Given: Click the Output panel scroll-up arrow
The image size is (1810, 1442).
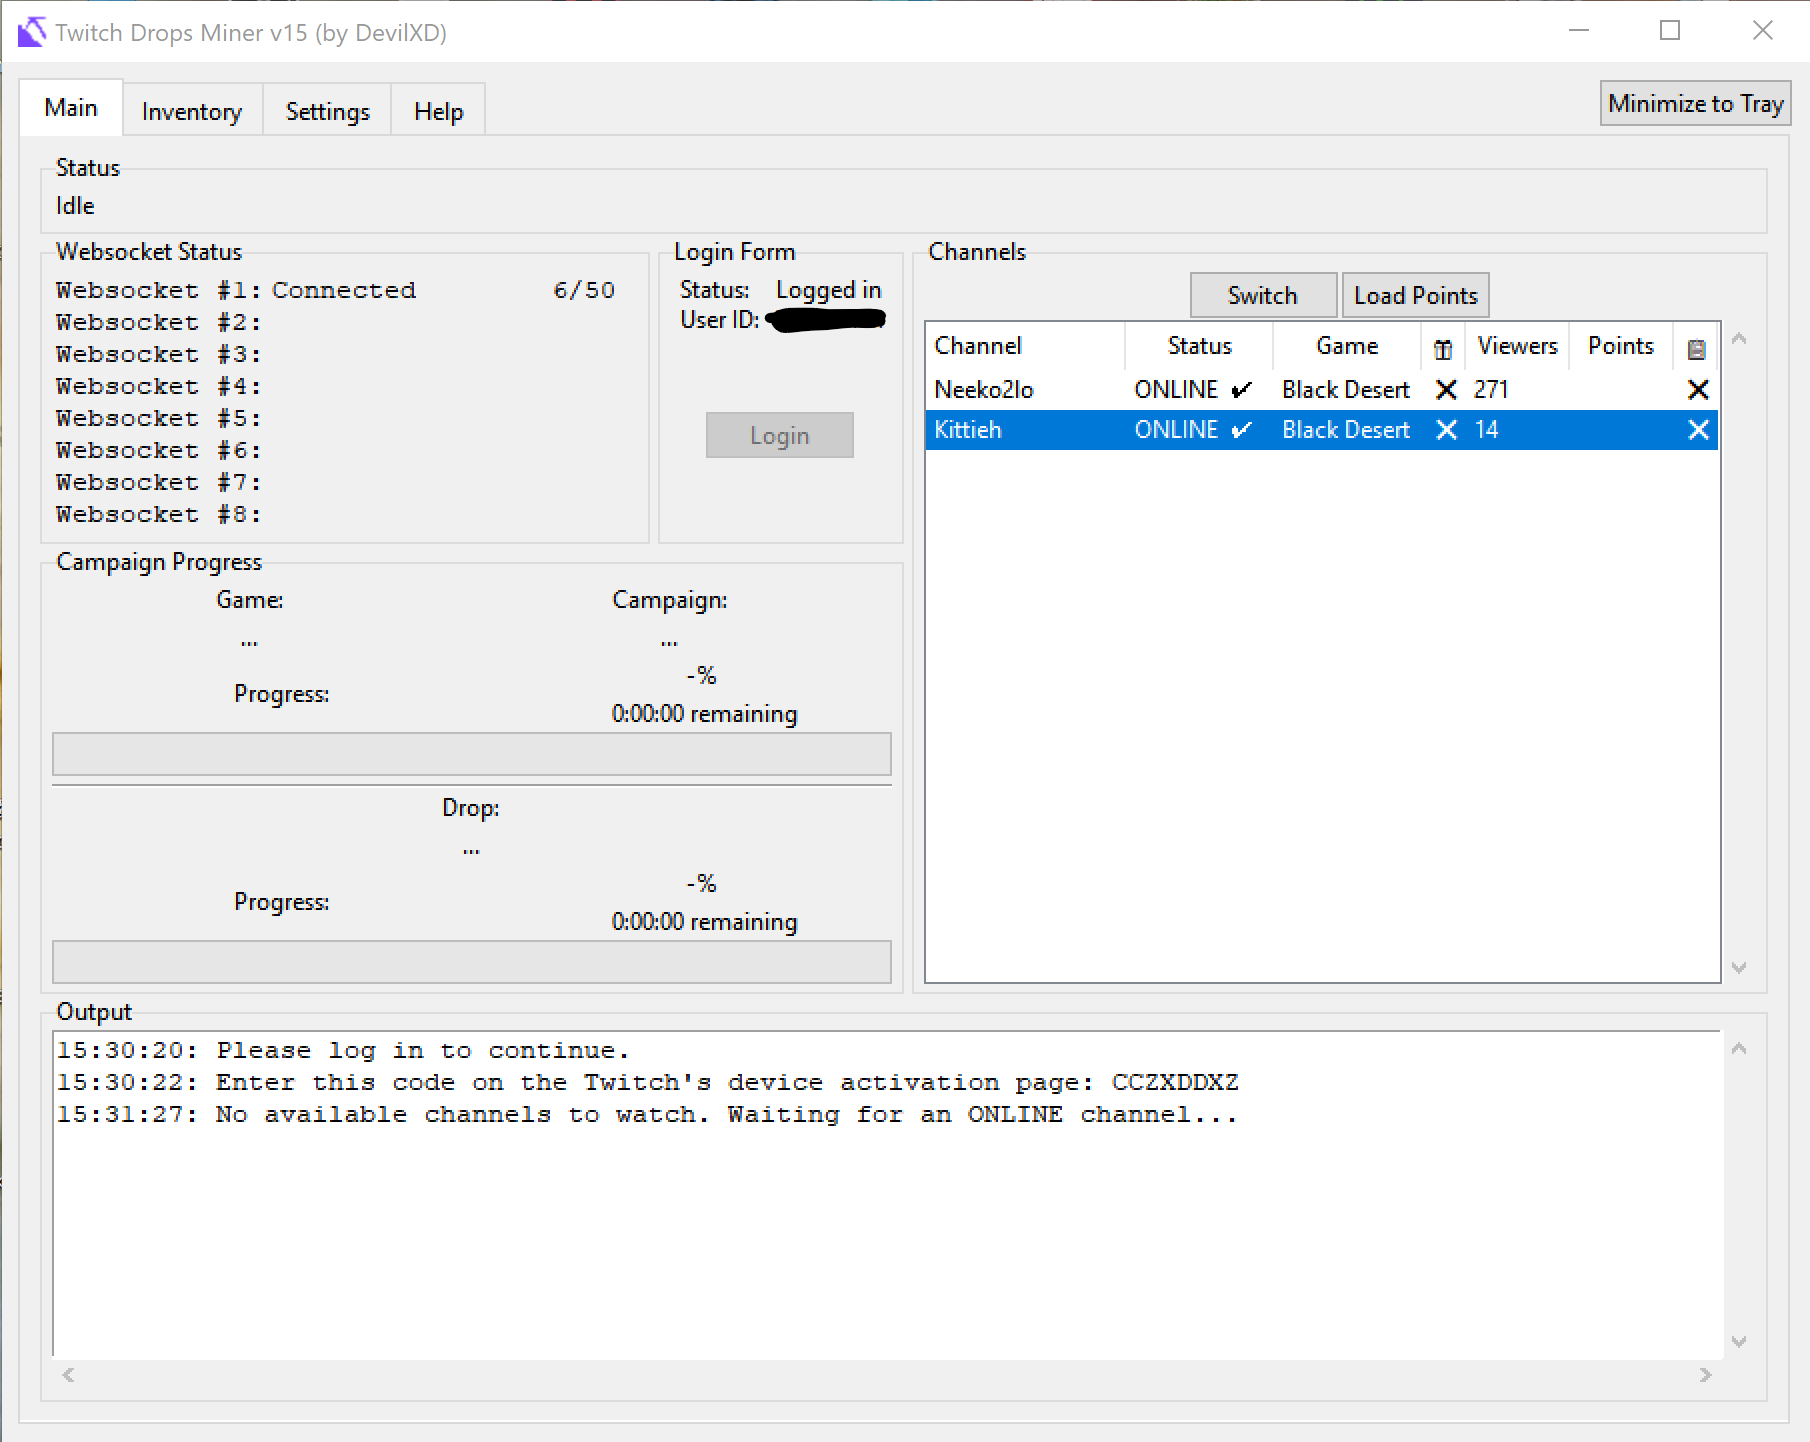Looking at the screenshot, I should [x=1737, y=1049].
